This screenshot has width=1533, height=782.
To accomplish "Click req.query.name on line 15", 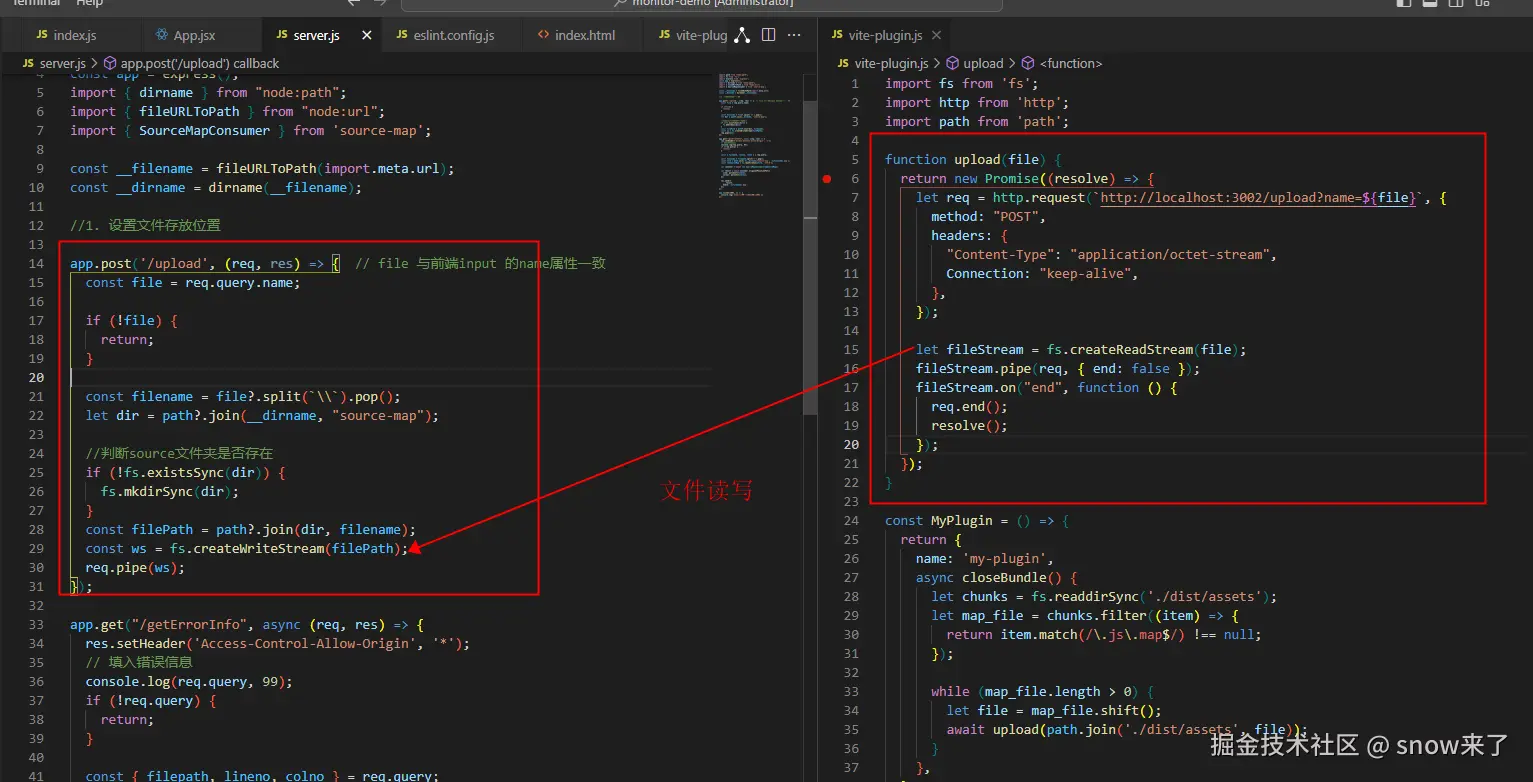I will [x=239, y=283].
